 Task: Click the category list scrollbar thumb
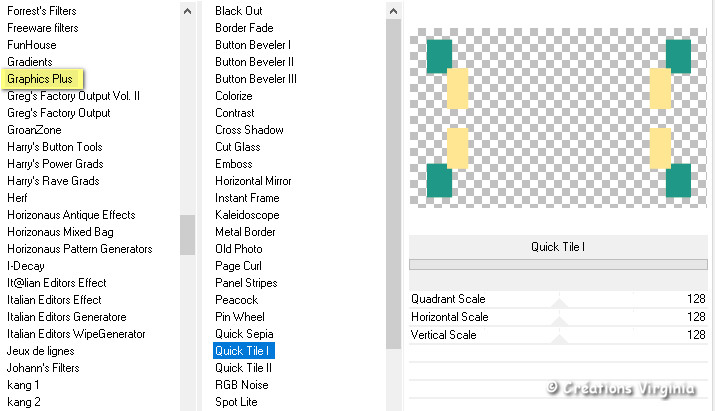[x=187, y=235]
